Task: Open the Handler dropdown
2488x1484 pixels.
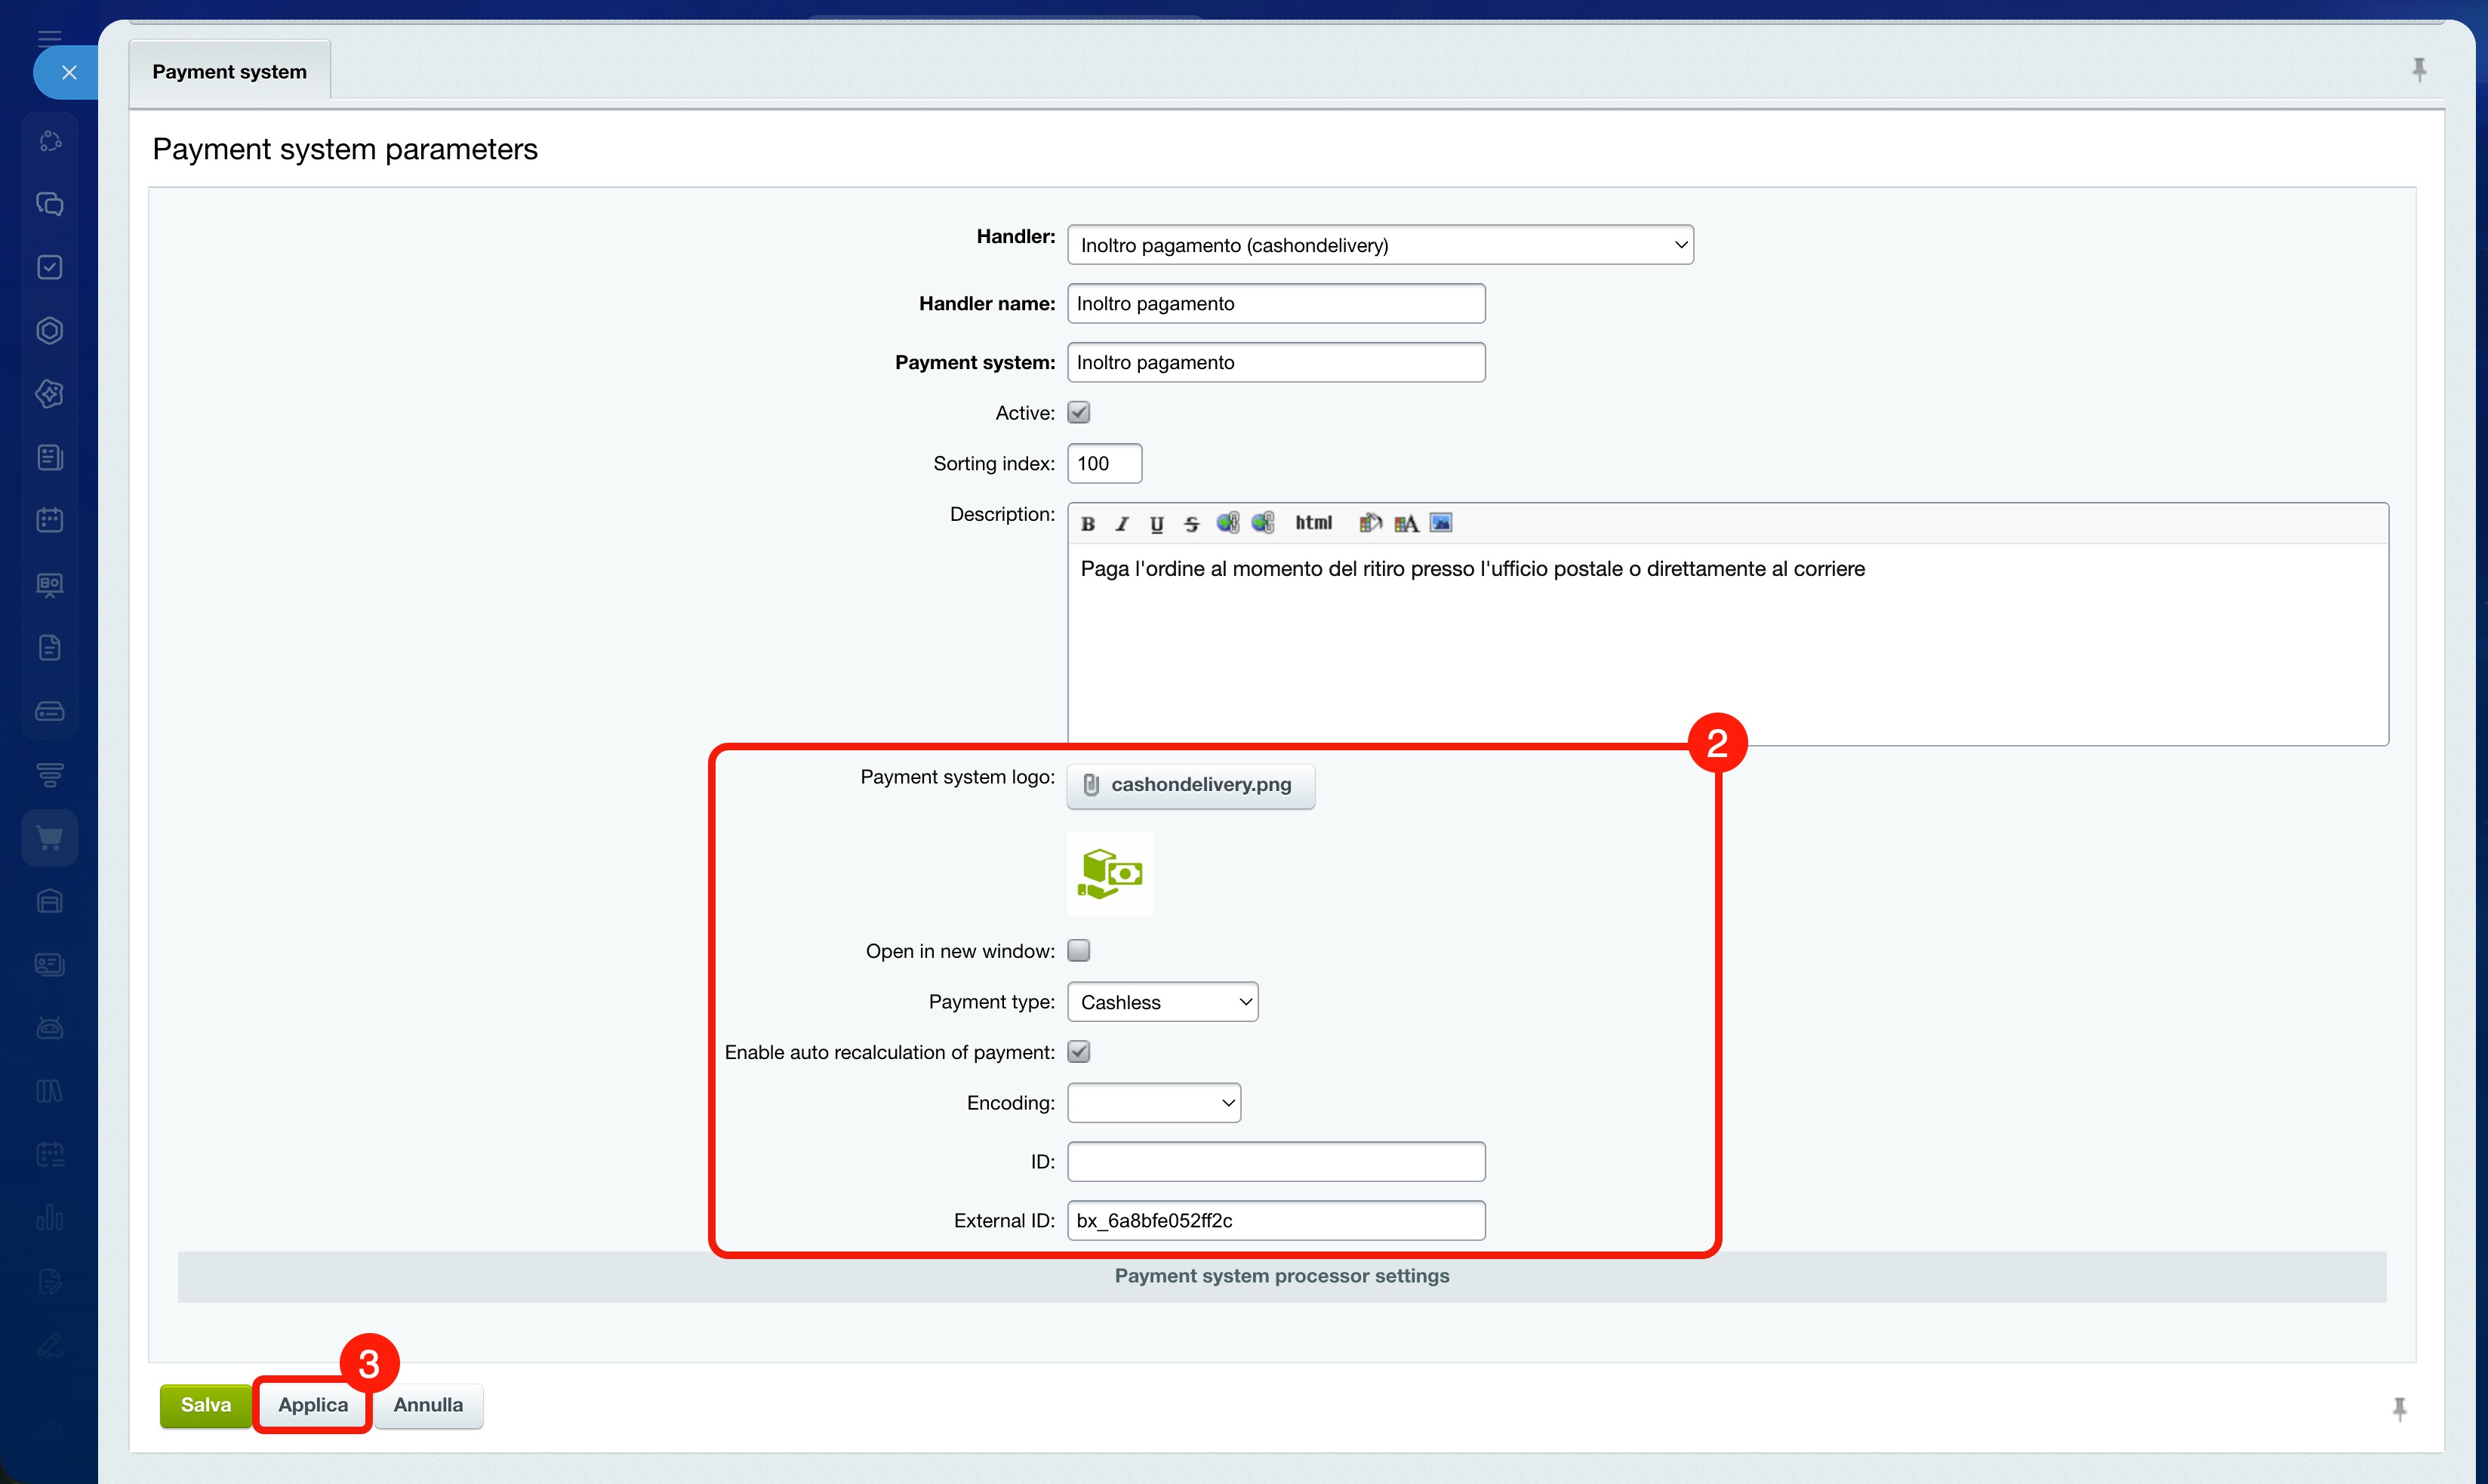Action: pos(1380,245)
